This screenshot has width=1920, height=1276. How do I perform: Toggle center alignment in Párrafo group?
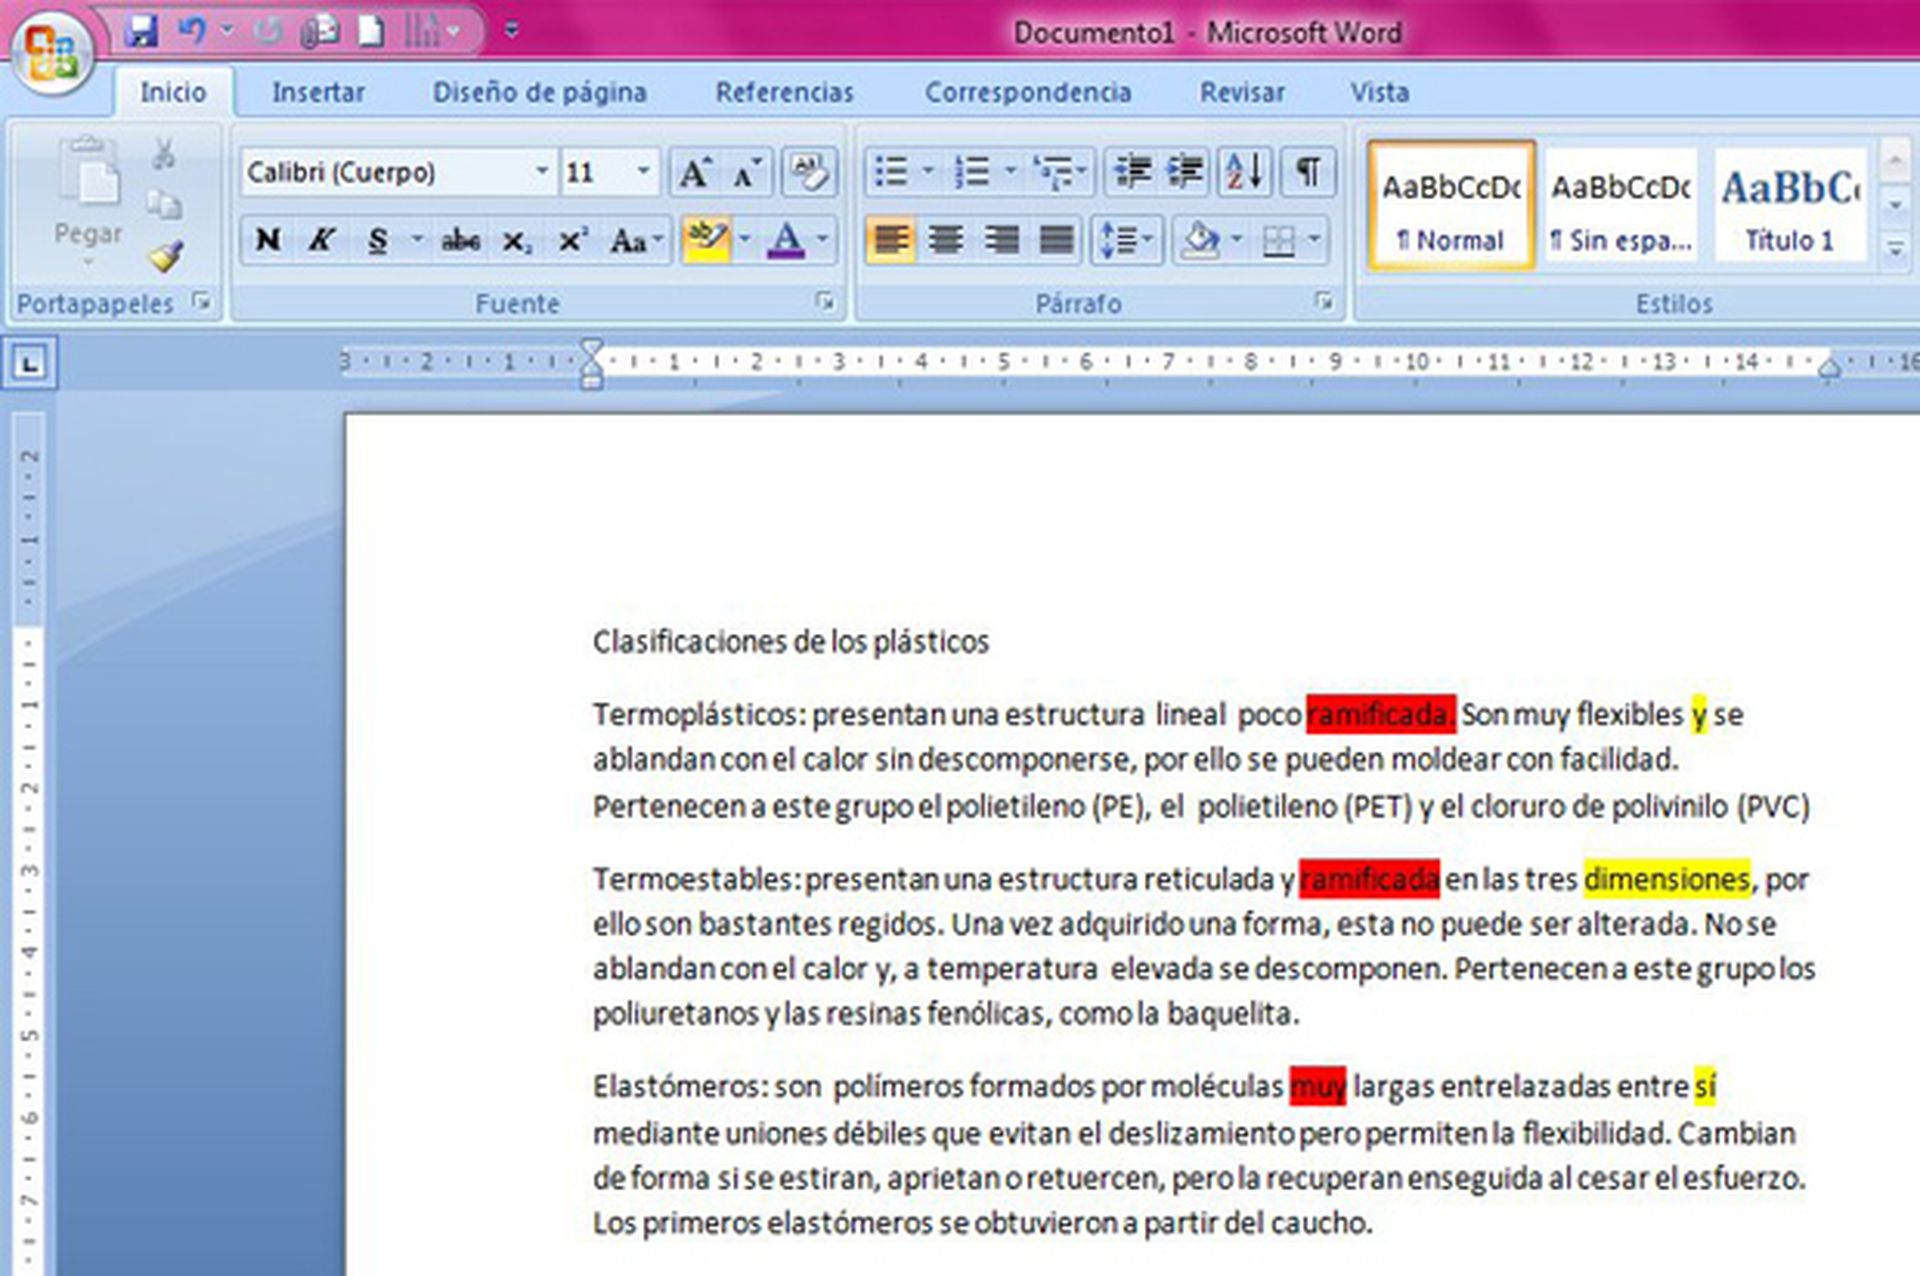pos(943,240)
